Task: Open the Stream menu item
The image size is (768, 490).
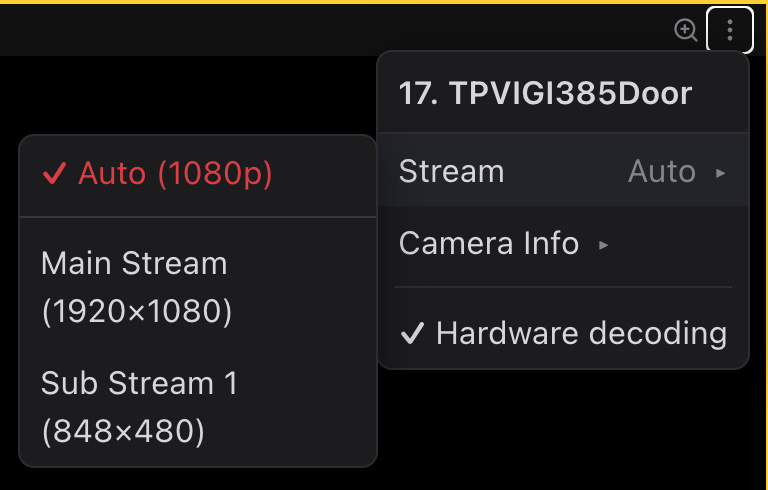Action: pyautogui.click(x=452, y=172)
